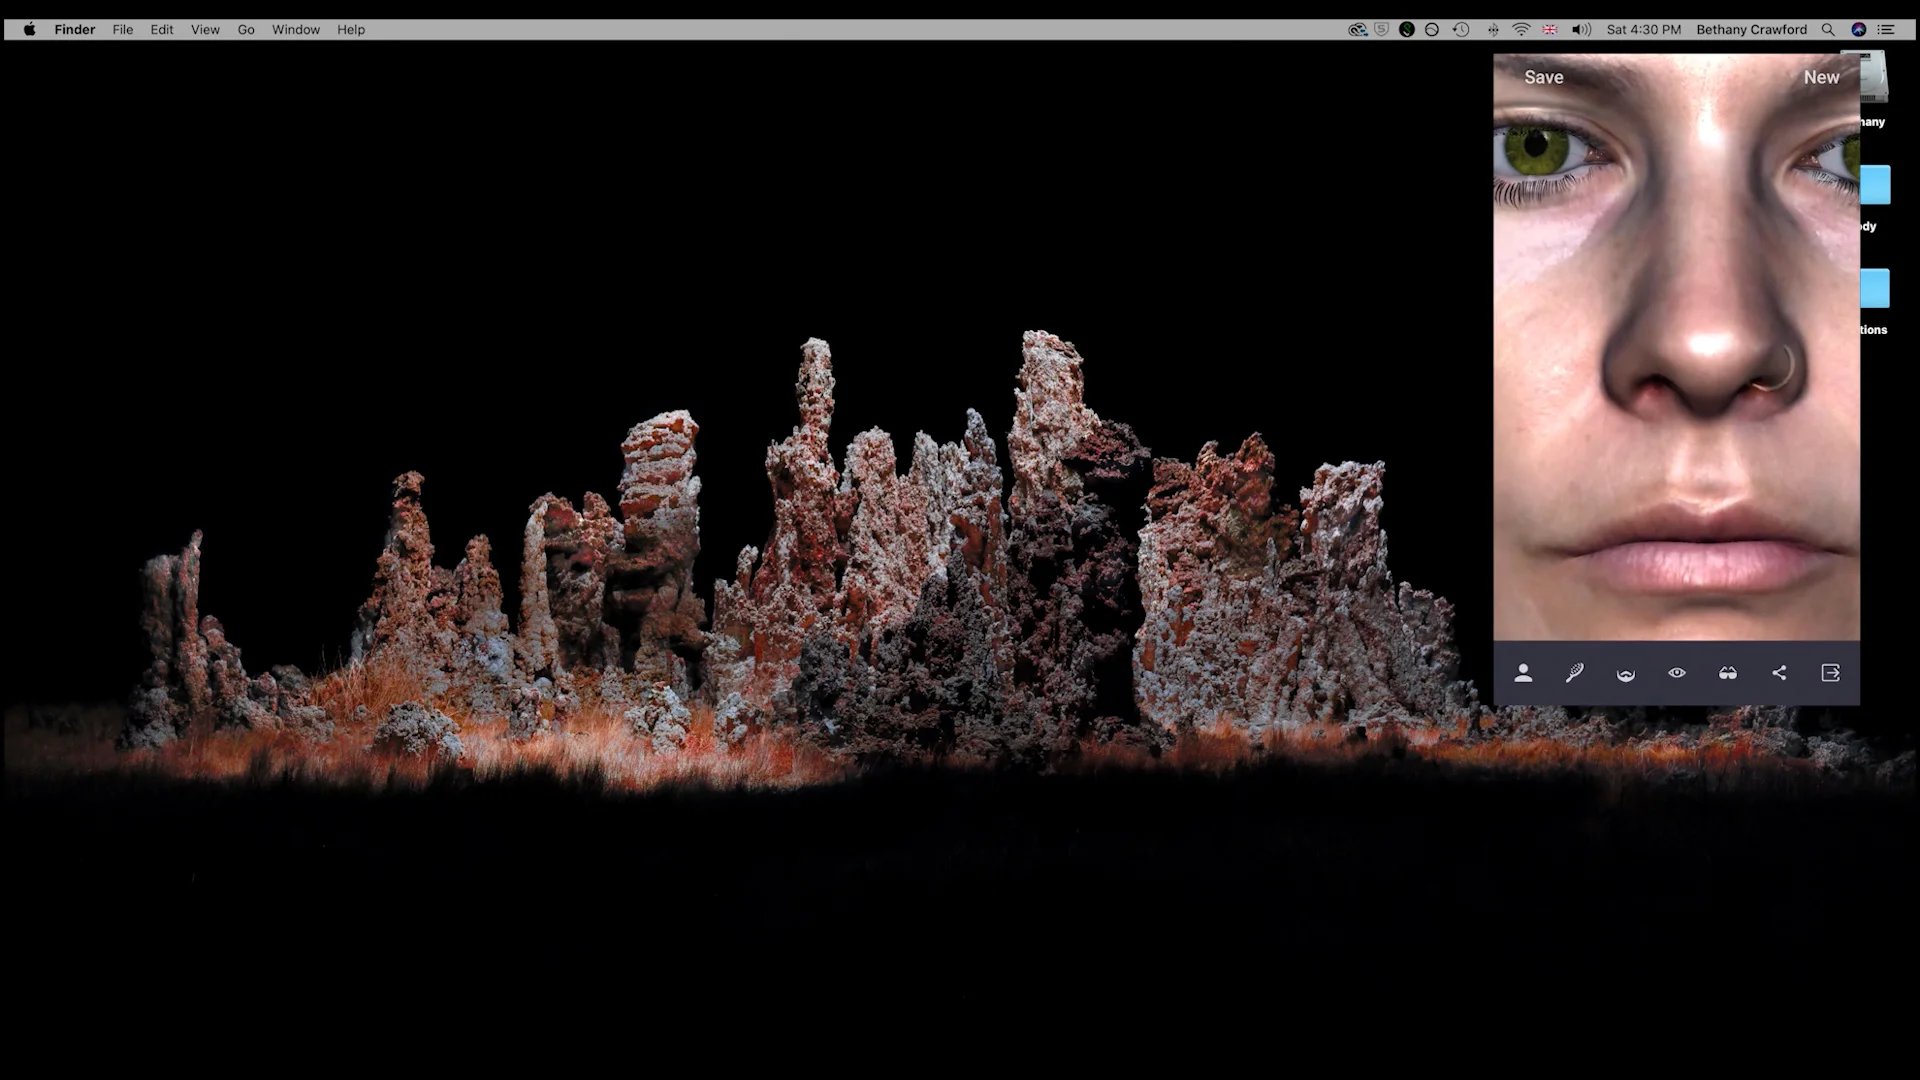Open the eye editing tool
Viewport: 1920px width, 1080px height.
(x=1677, y=673)
